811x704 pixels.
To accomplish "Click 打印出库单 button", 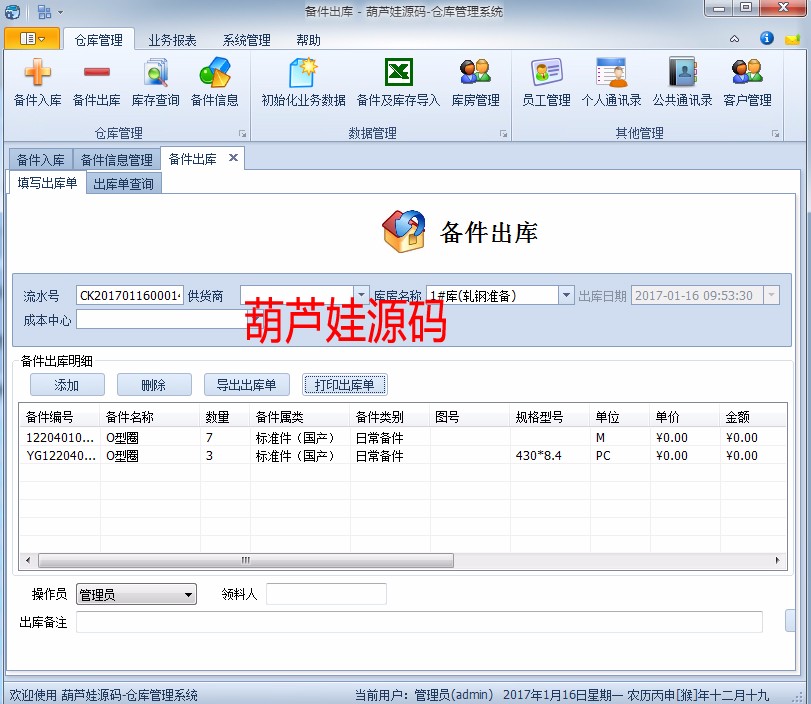I will (344, 385).
